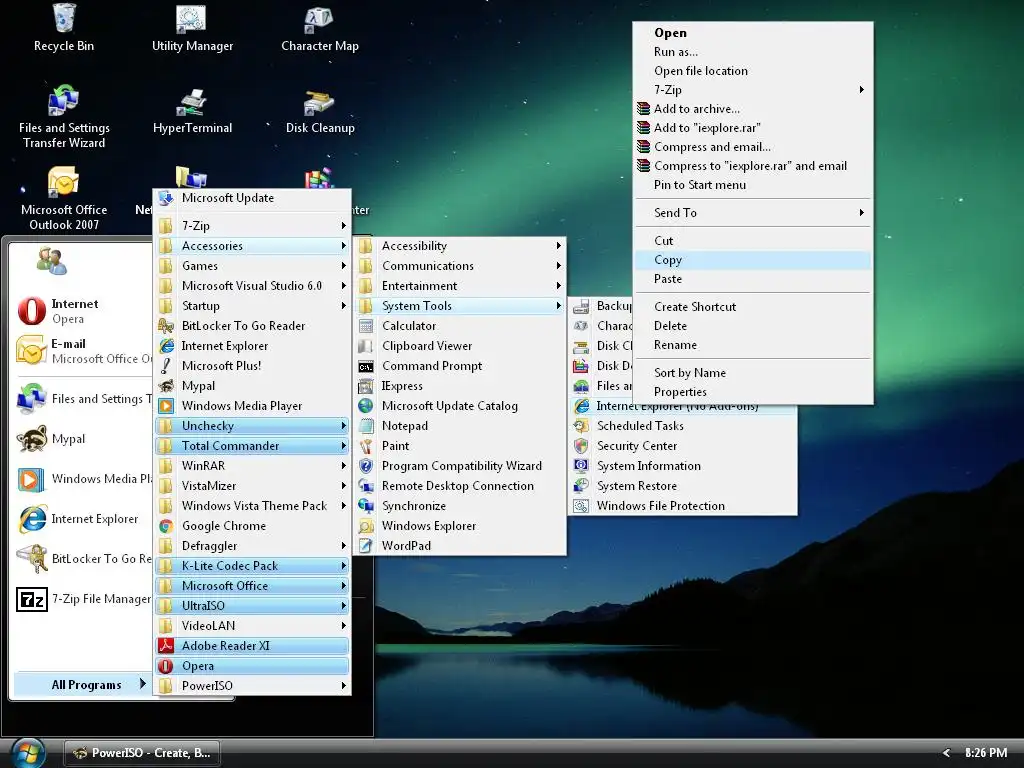Click the 7-Zip File Manager icon in Start menu
Screen dimensions: 1024x768
(31, 599)
